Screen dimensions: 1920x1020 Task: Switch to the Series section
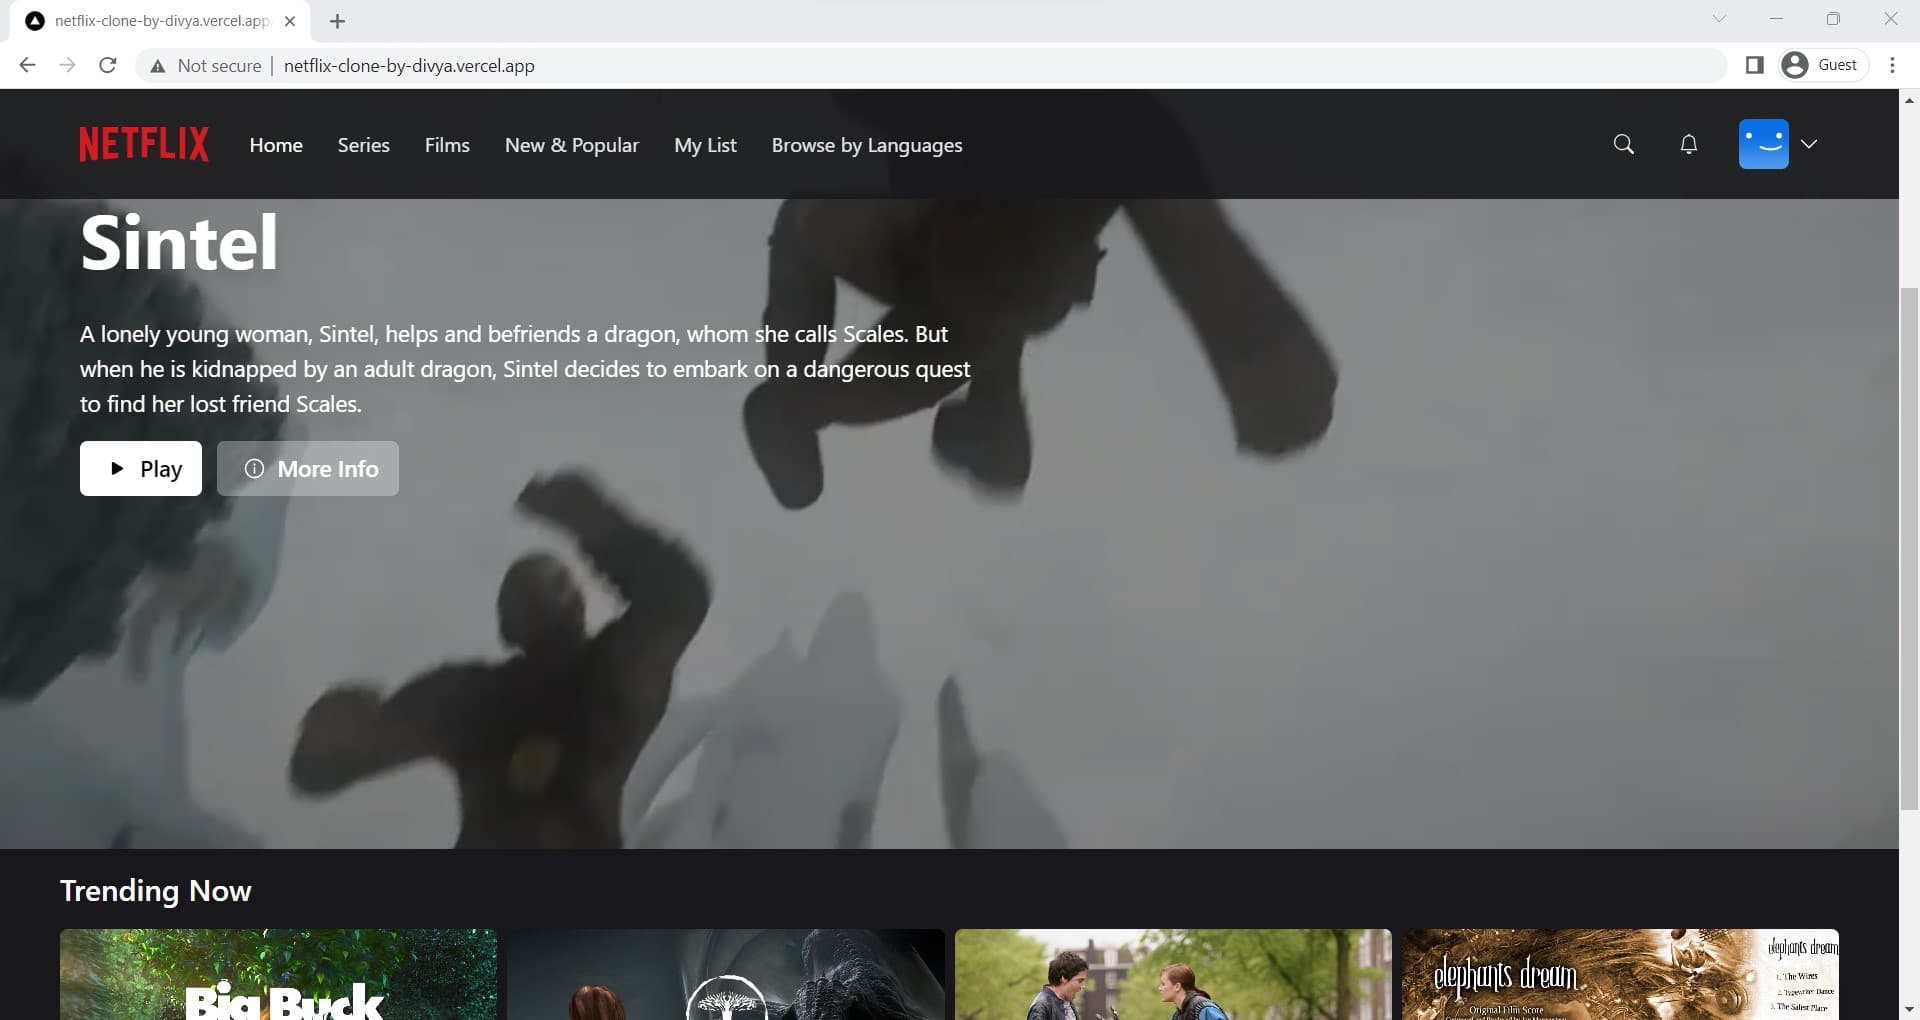[363, 144]
